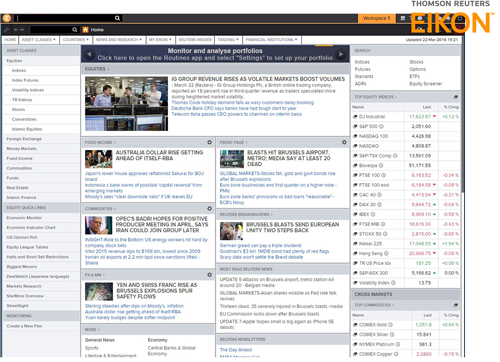The height and width of the screenshot is (362, 500).
Task: Click the grid icon right of Workspace 5
Action: [x=403, y=18]
